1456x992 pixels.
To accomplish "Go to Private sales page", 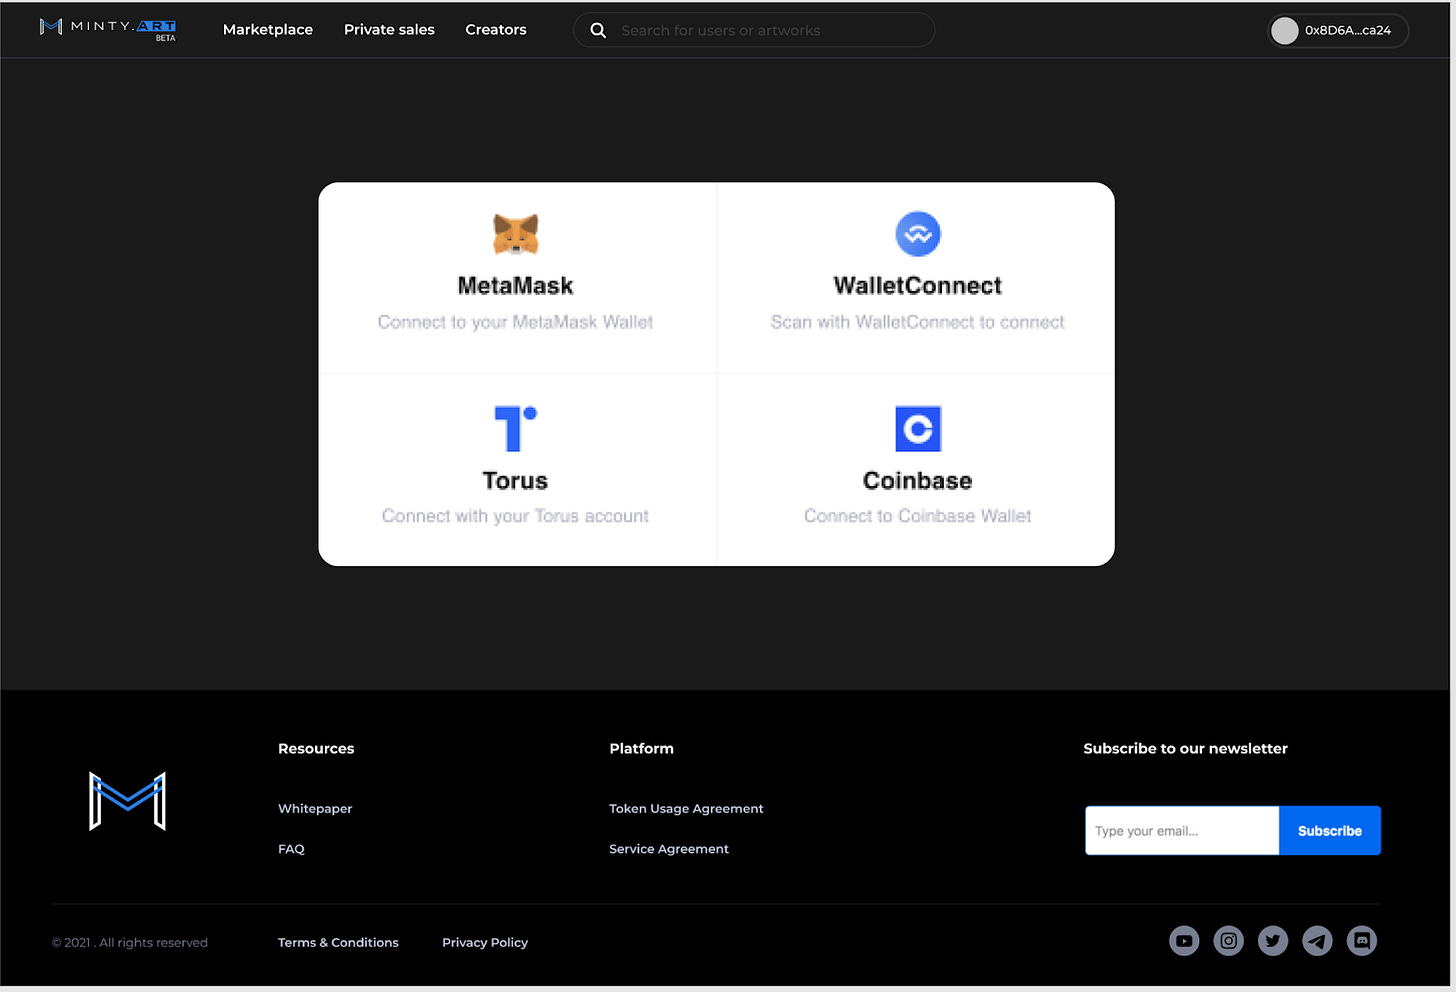I will (x=389, y=30).
